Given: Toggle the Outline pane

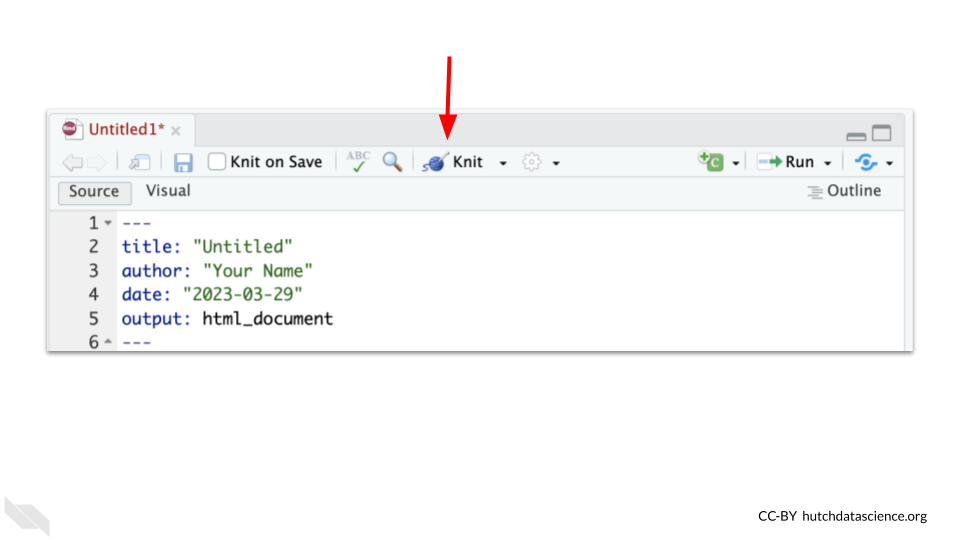Looking at the screenshot, I should click(x=844, y=191).
